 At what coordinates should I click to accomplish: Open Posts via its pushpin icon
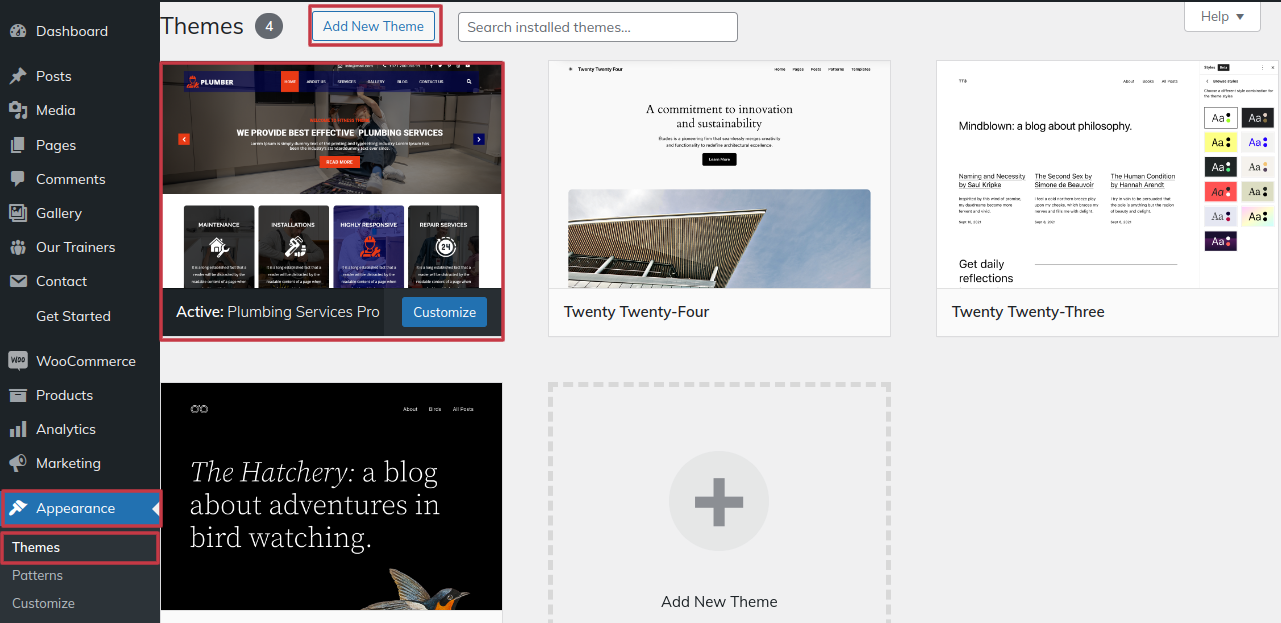tap(17, 76)
